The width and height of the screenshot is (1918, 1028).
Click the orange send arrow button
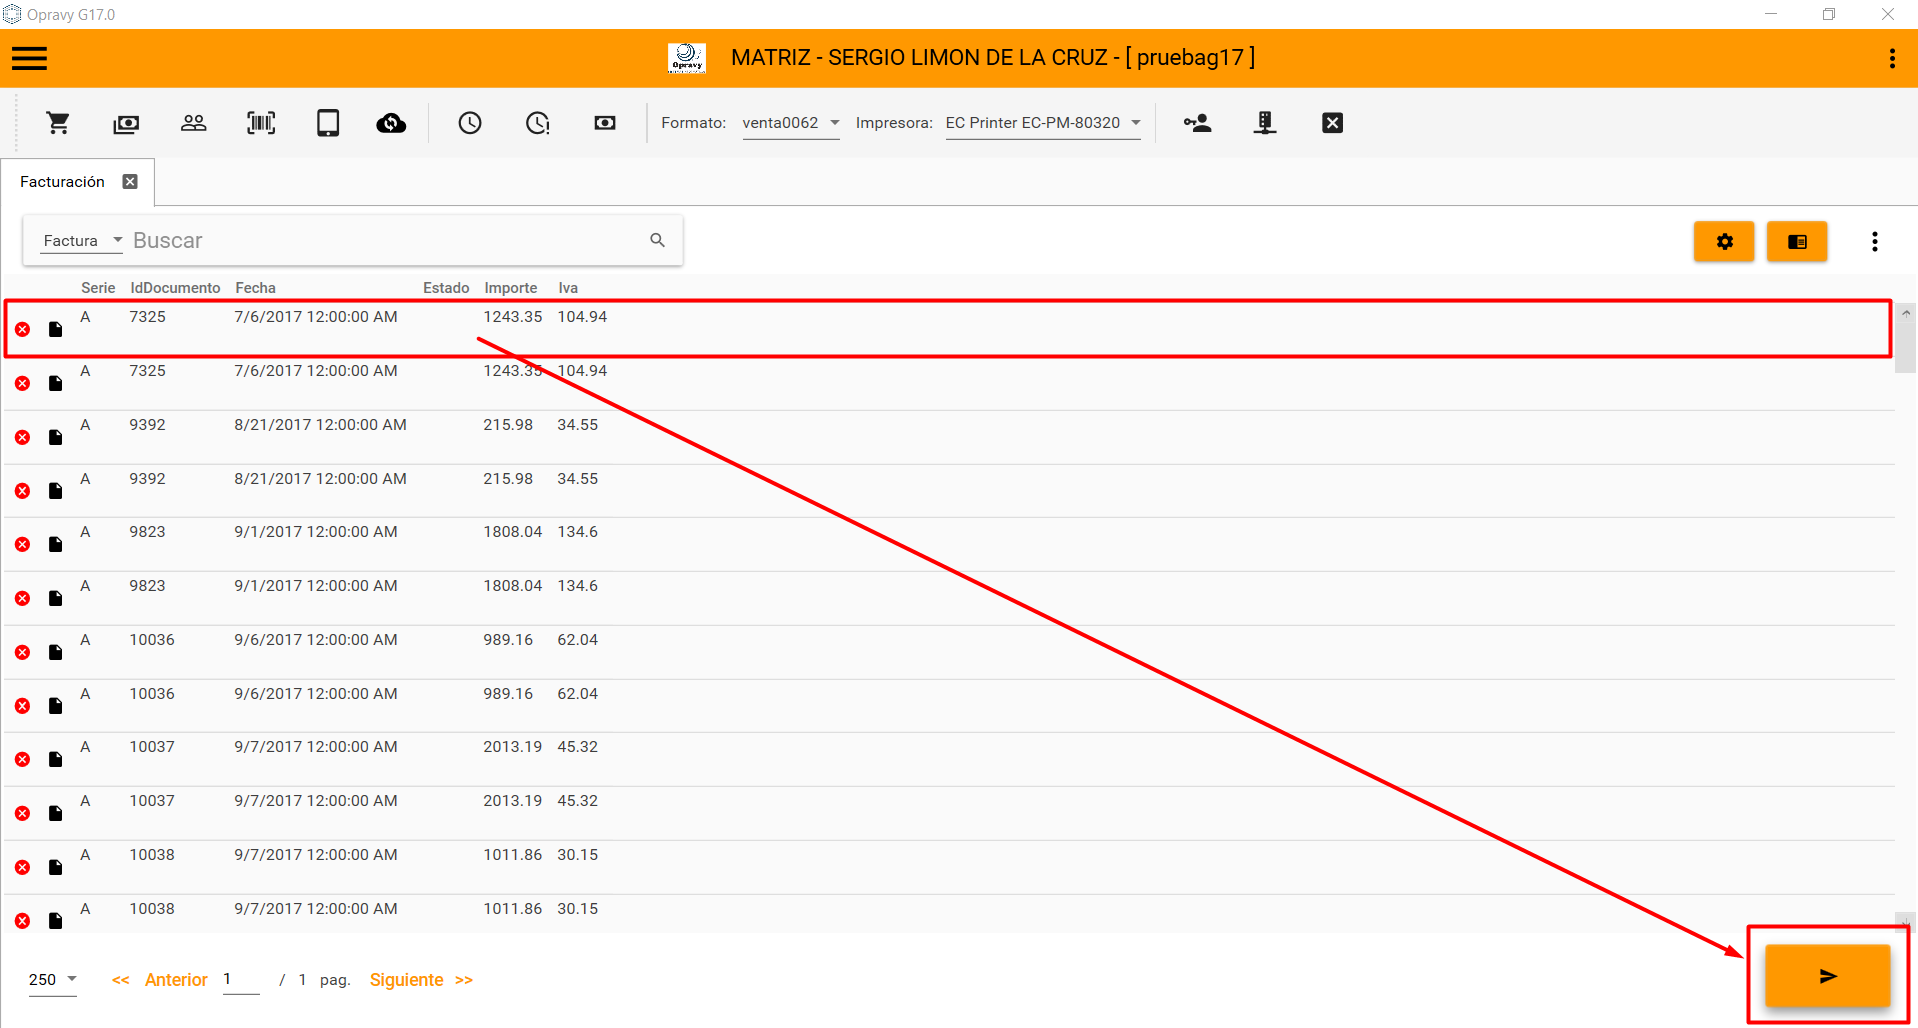[1827, 976]
